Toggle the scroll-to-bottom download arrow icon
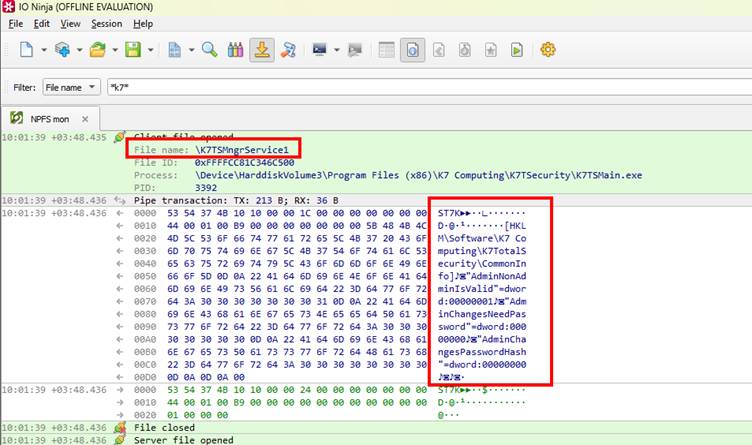Screen dimensions: 752x445 (262, 50)
